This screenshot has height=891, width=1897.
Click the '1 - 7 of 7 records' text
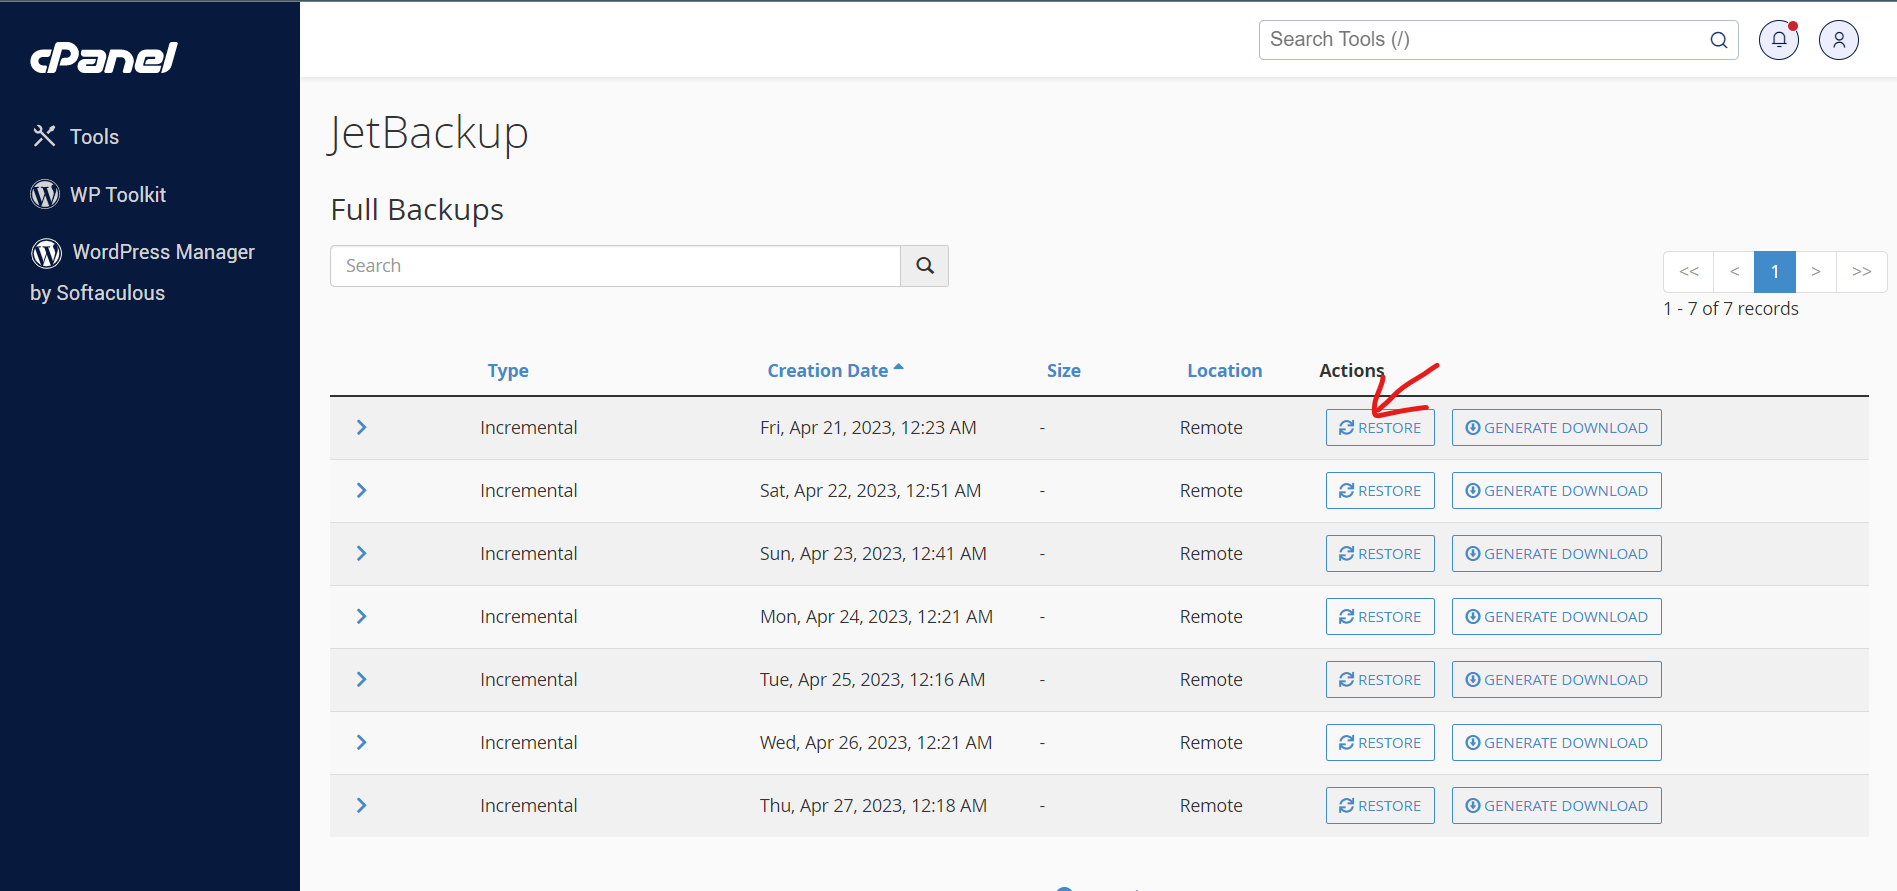pos(1731,309)
